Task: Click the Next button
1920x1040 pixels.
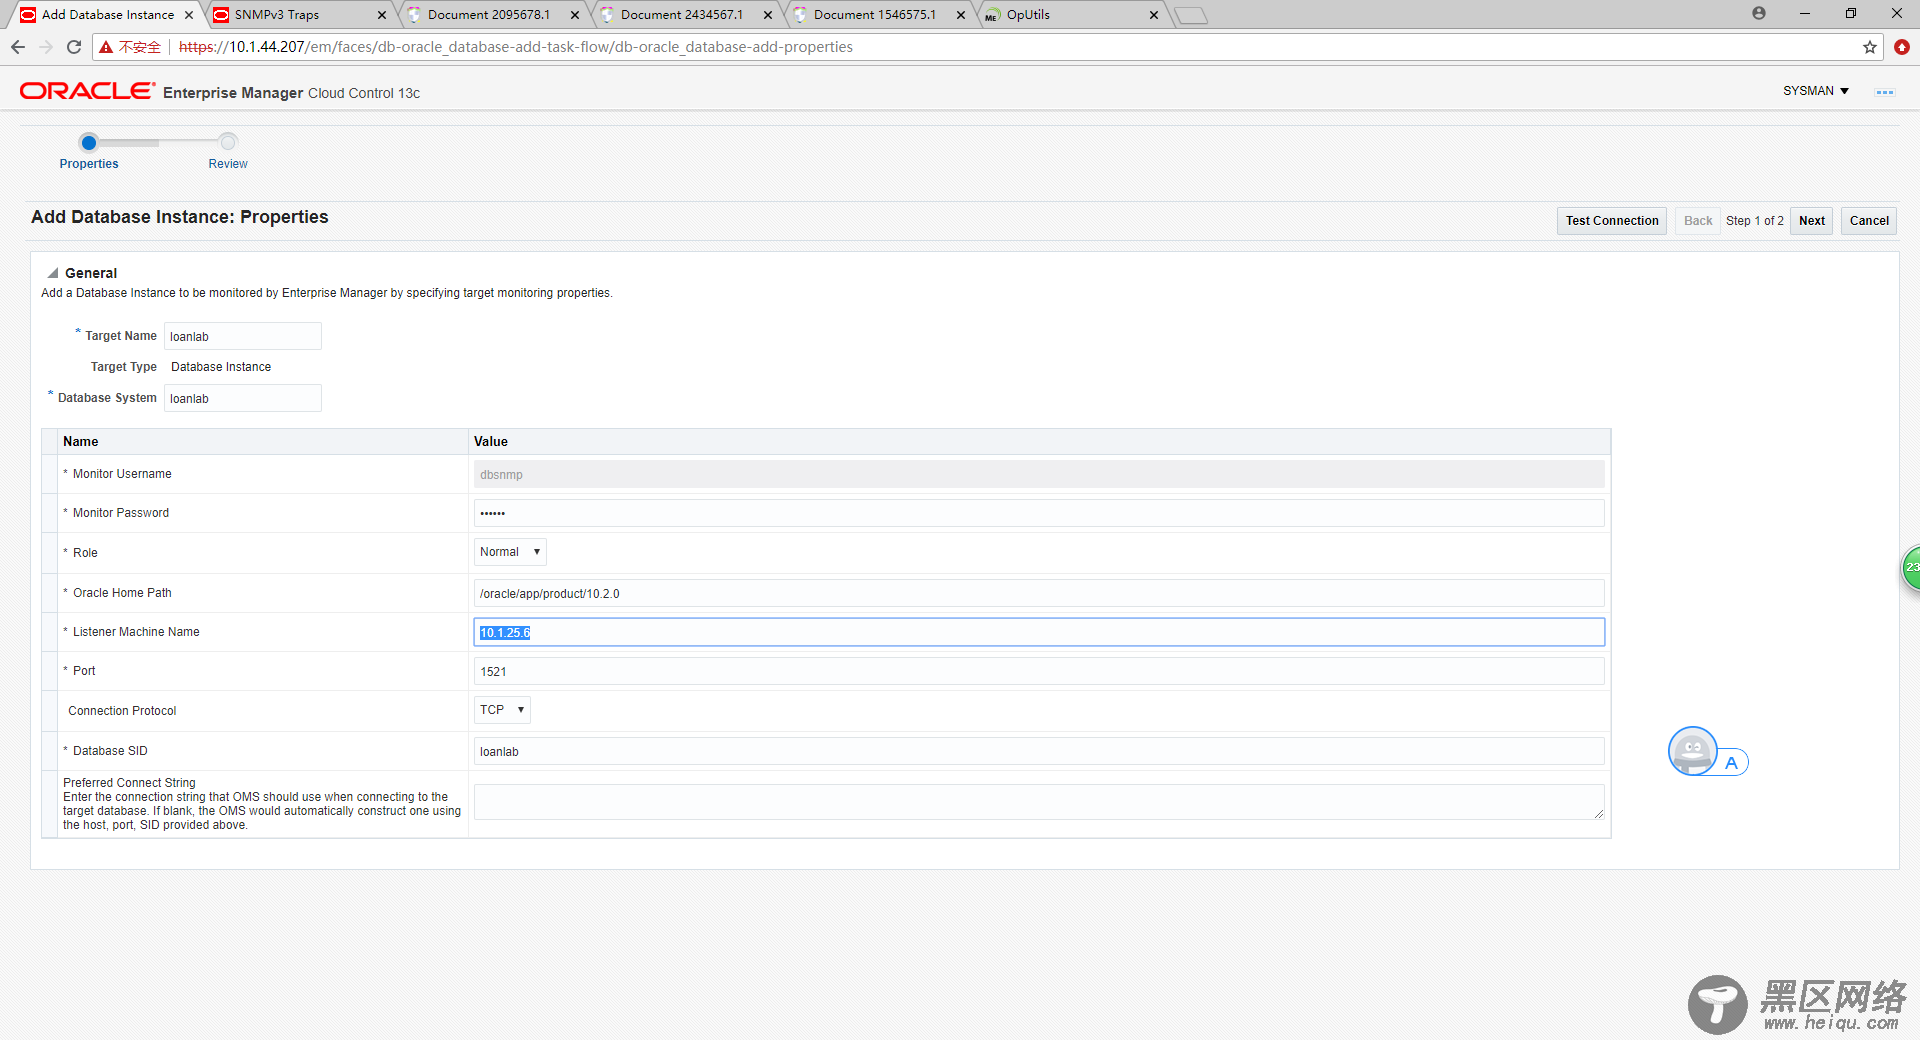Action: click(x=1811, y=221)
